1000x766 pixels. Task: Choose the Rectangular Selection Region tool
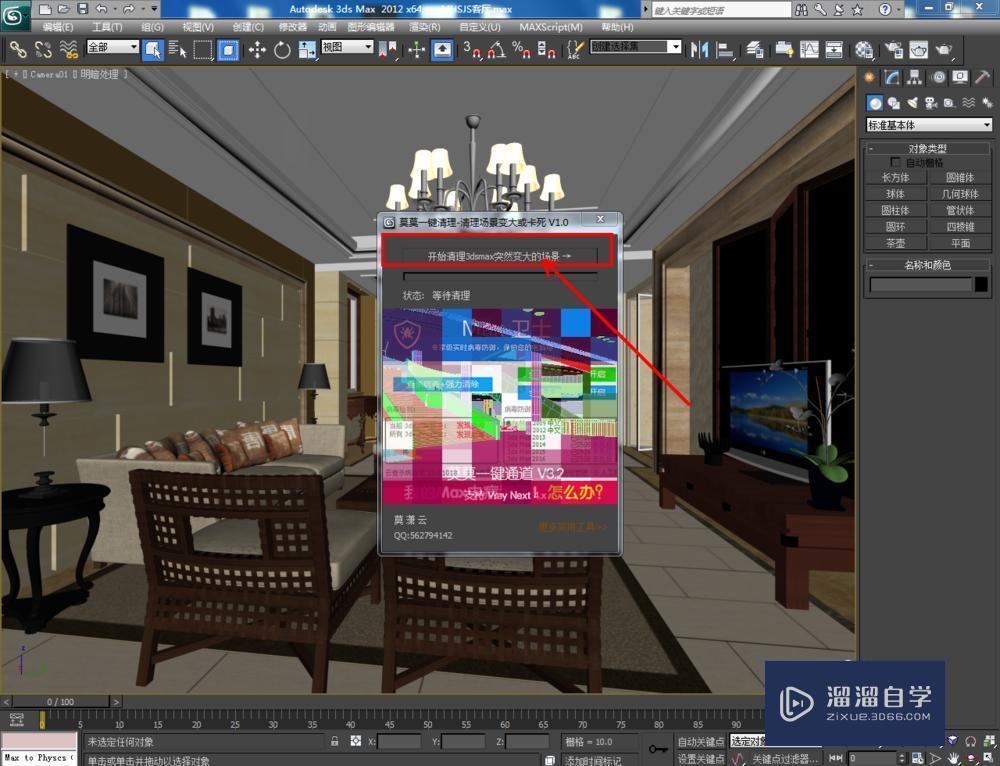point(203,49)
